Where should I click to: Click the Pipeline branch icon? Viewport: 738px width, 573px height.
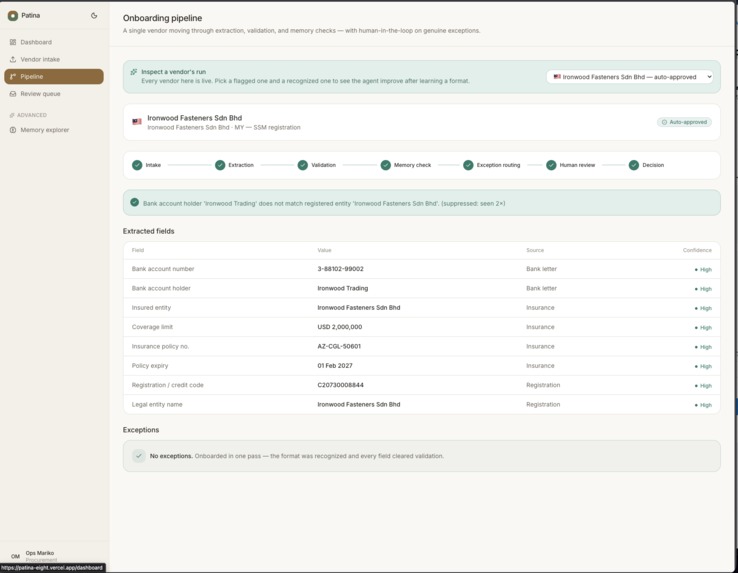point(13,76)
